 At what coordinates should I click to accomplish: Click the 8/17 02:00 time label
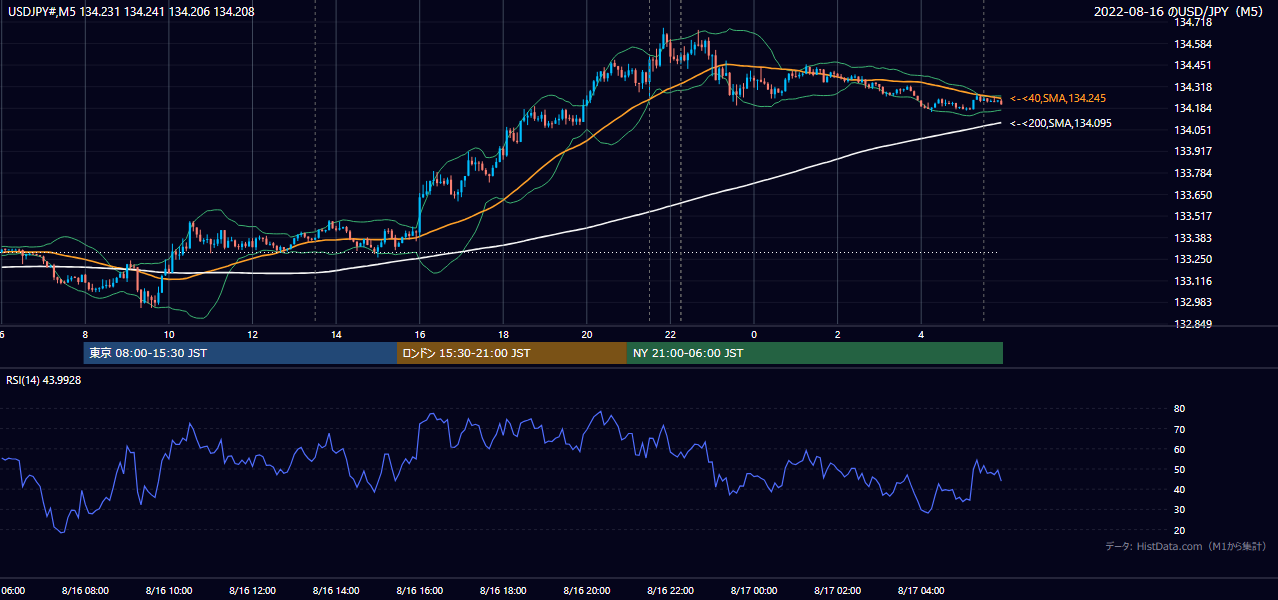click(838, 590)
